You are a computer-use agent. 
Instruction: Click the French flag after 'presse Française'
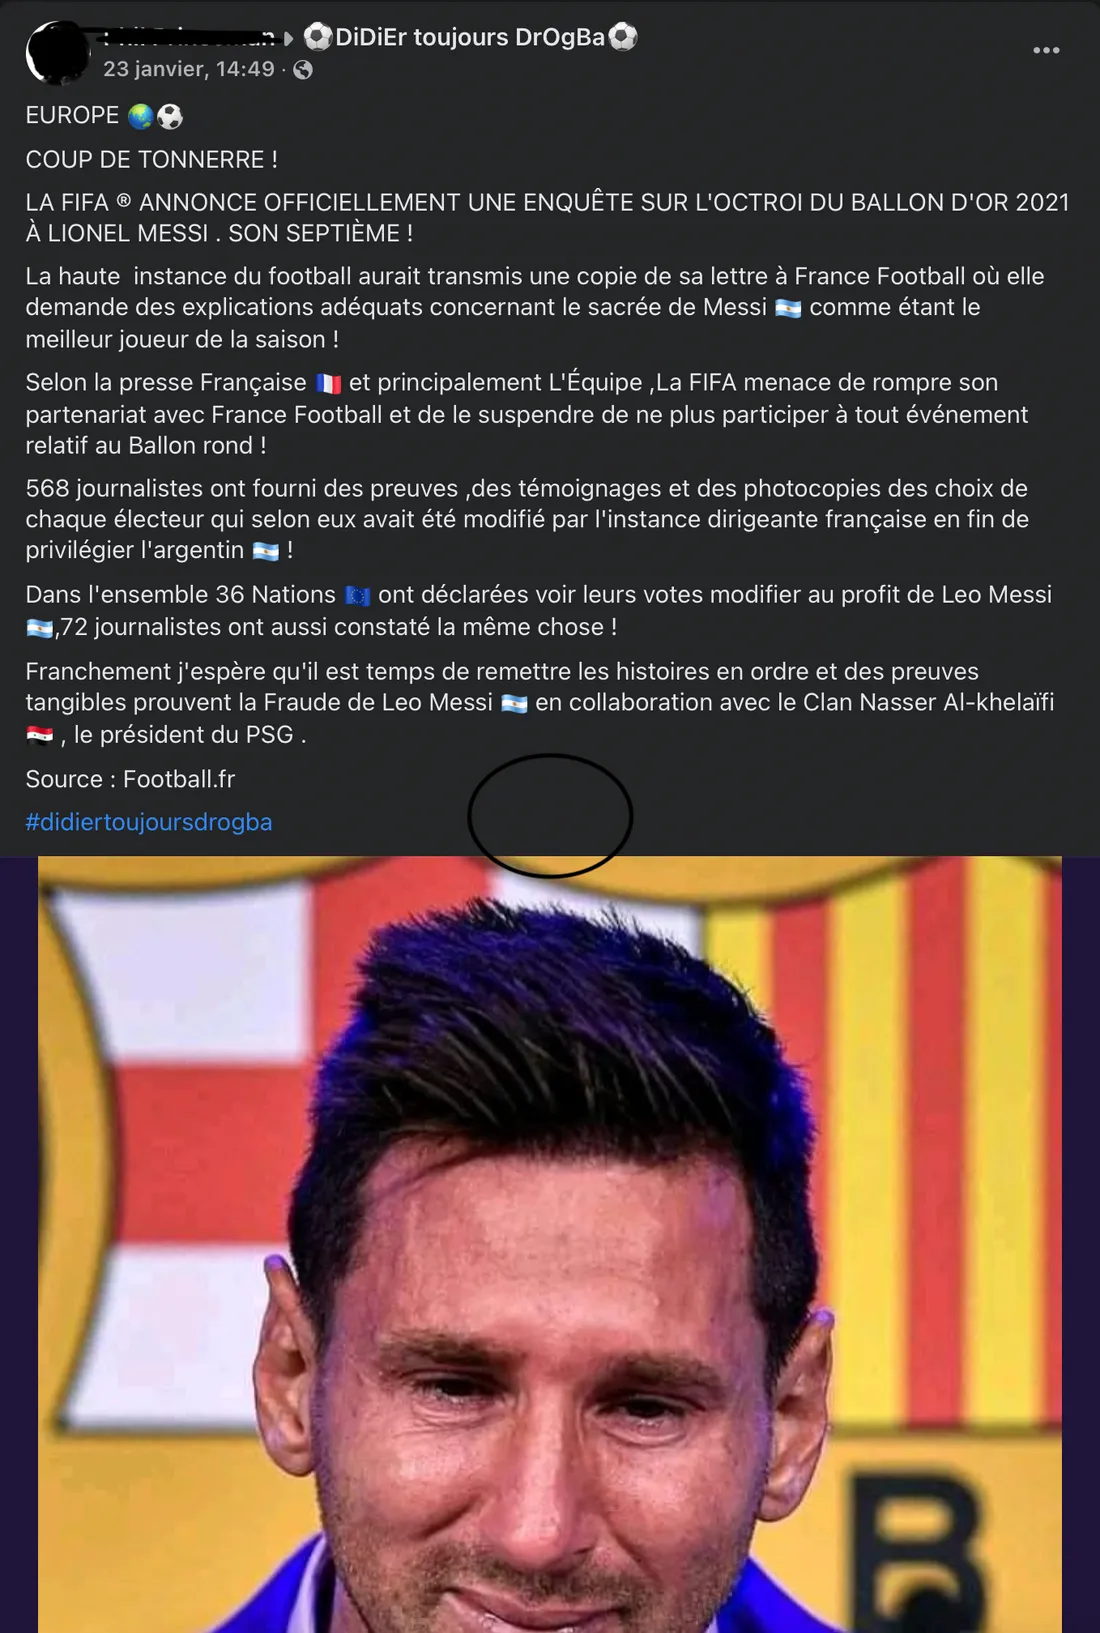328,384
